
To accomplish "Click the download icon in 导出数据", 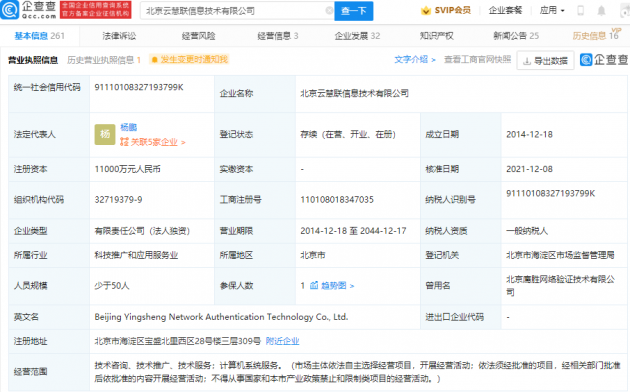I will [527, 61].
